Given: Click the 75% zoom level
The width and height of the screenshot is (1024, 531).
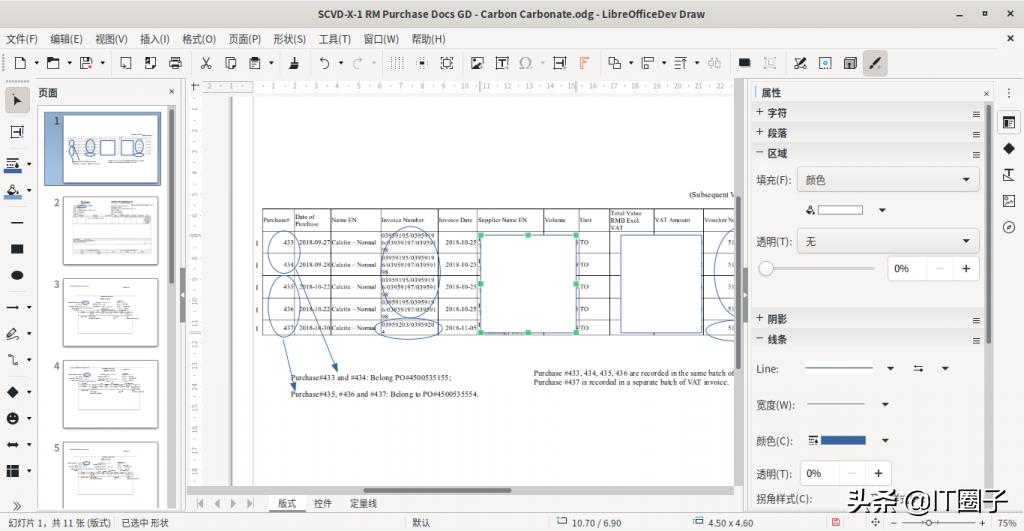Looking at the screenshot, I should (1006, 523).
